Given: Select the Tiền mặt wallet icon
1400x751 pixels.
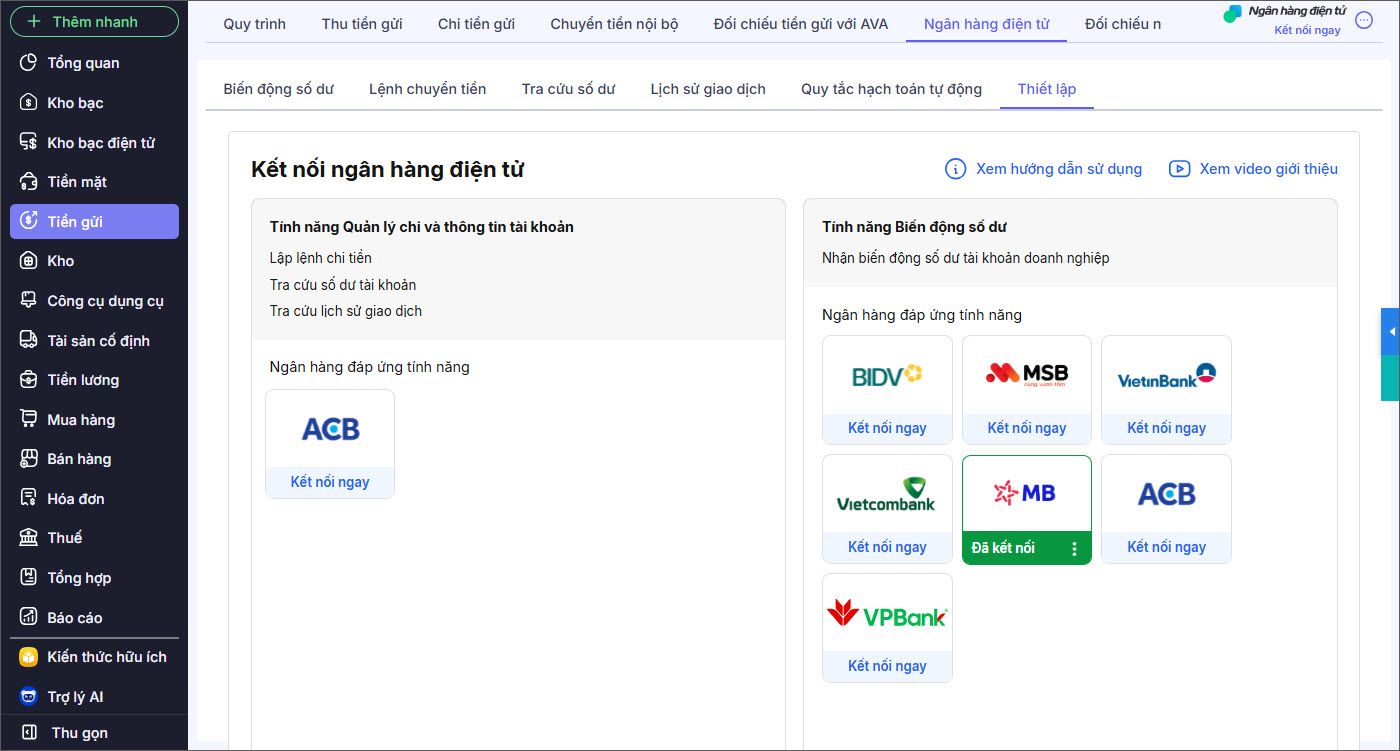Looking at the screenshot, I should click(x=29, y=182).
